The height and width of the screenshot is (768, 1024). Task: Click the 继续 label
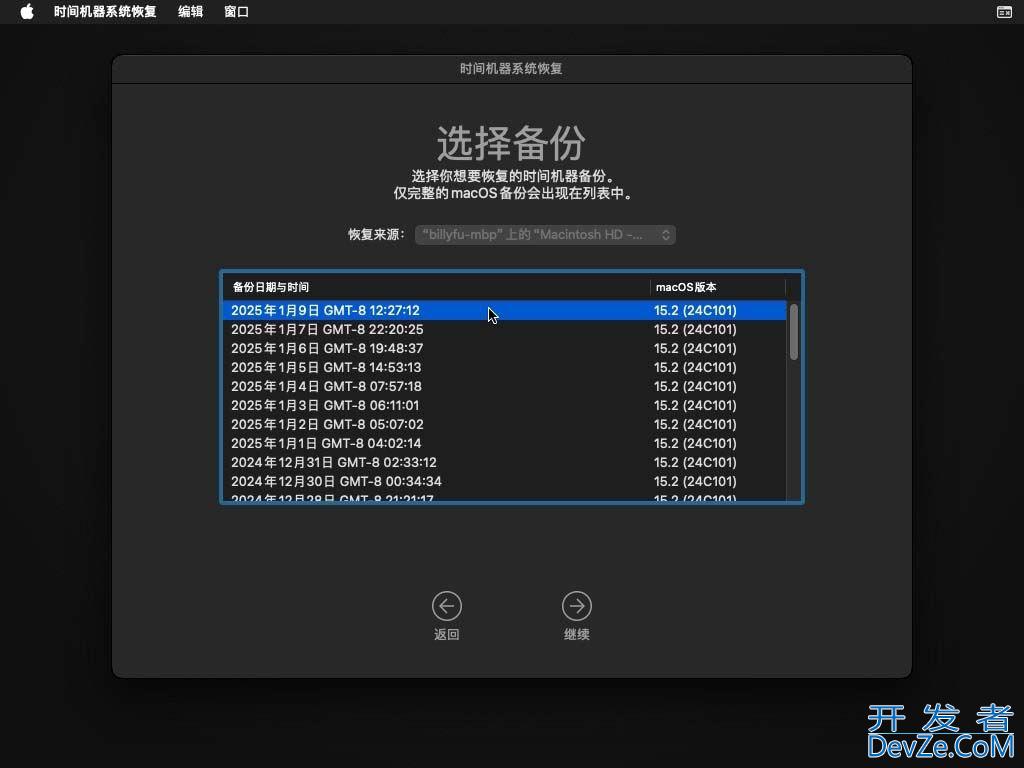(577, 634)
